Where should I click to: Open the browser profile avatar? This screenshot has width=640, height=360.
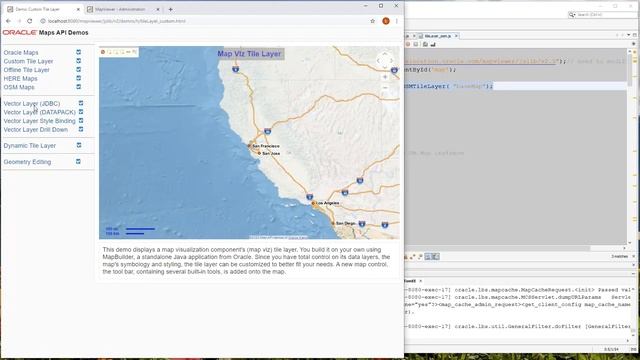click(x=386, y=21)
